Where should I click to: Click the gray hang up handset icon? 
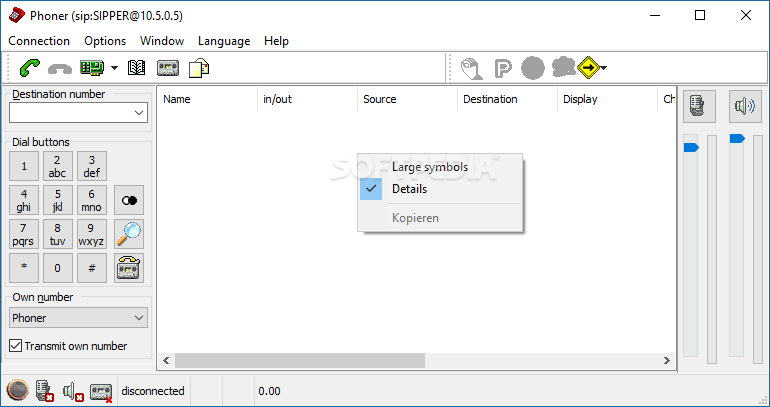point(60,70)
